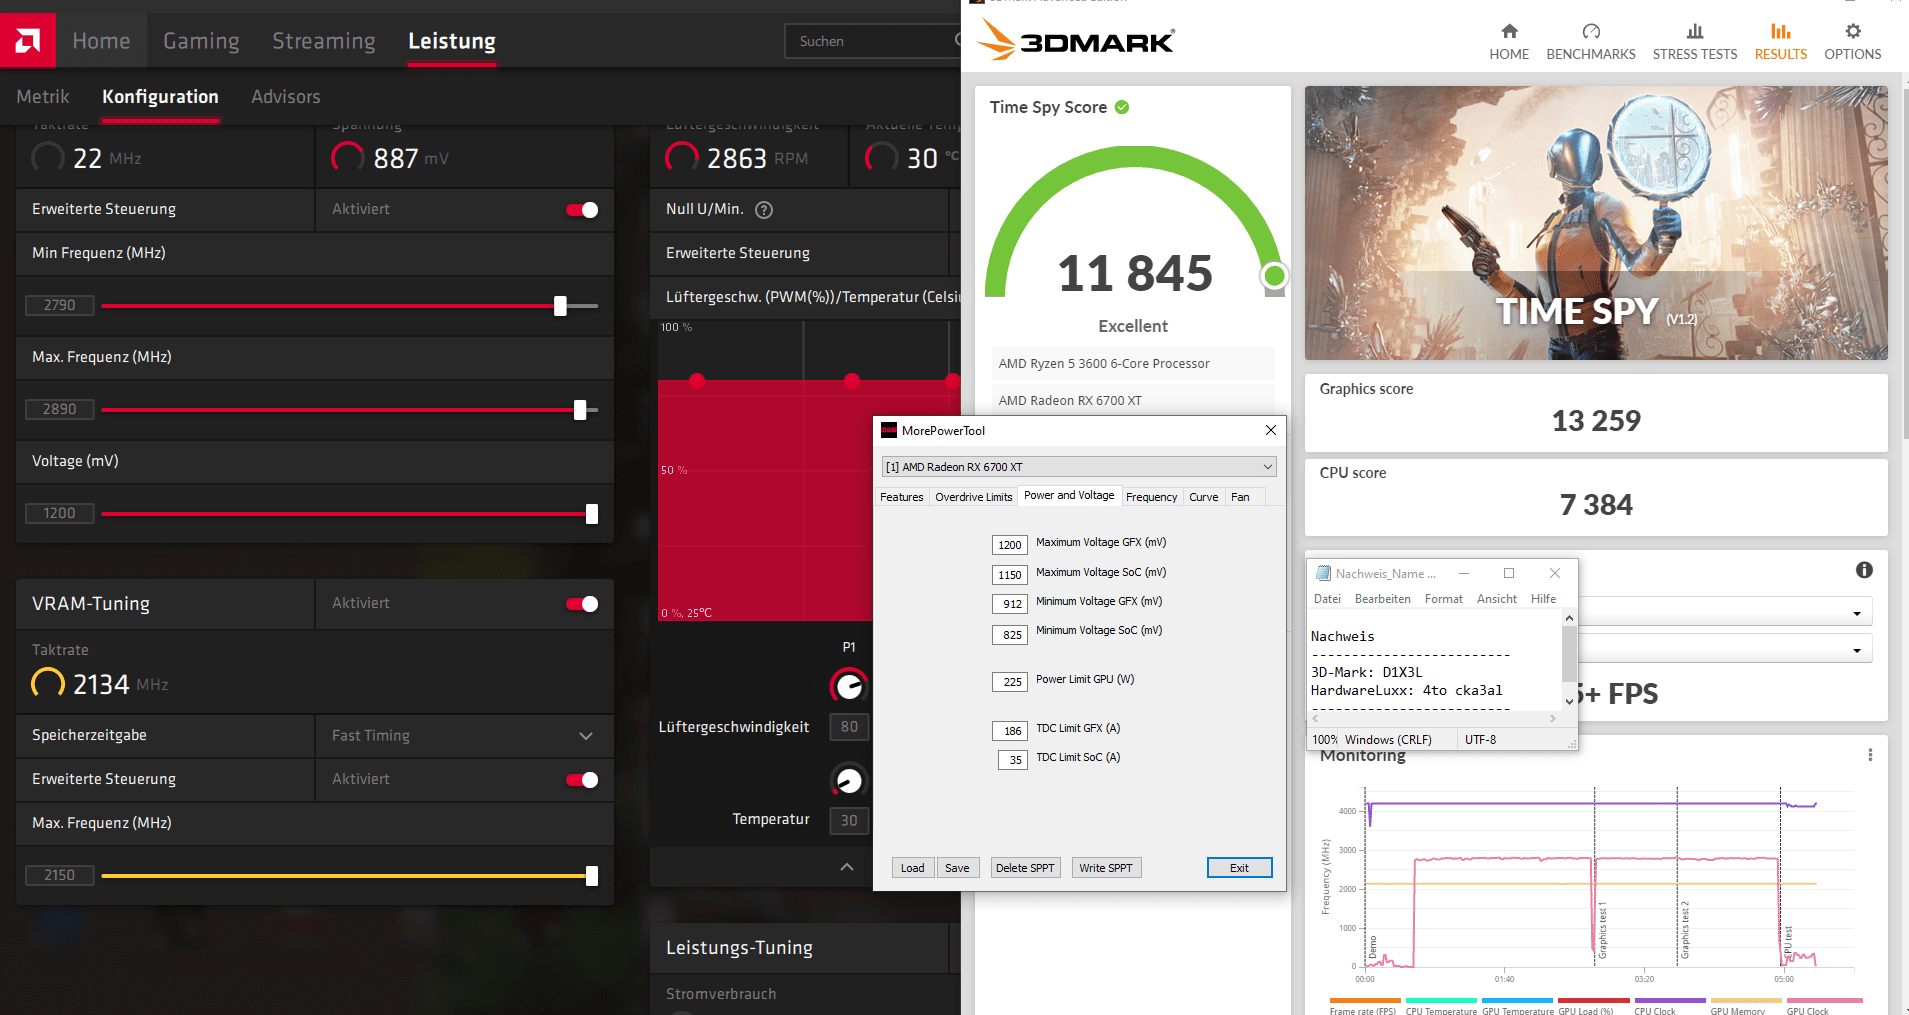This screenshot has height=1015, width=1909.
Task: Collapse fan curve panel chevron
Action: point(847,866)
